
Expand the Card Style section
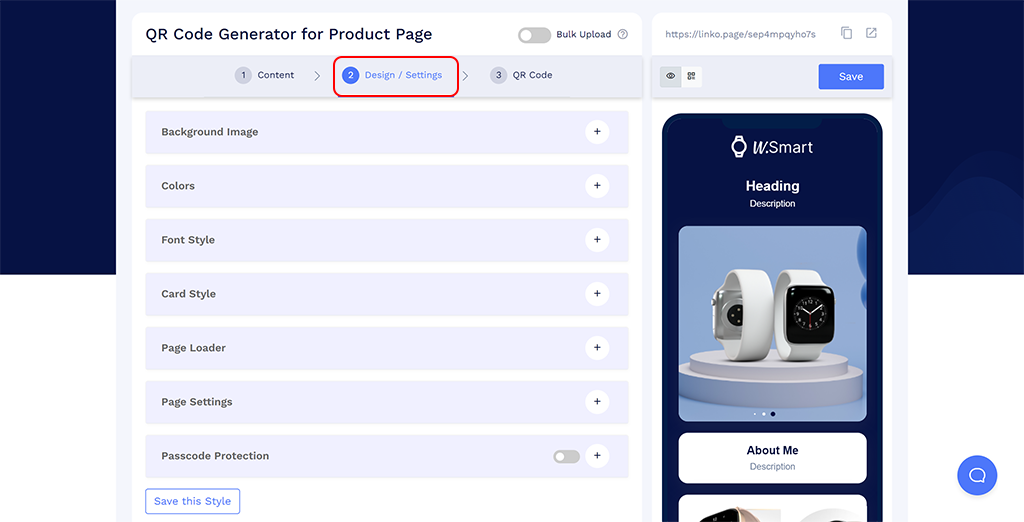coord(597,293)
